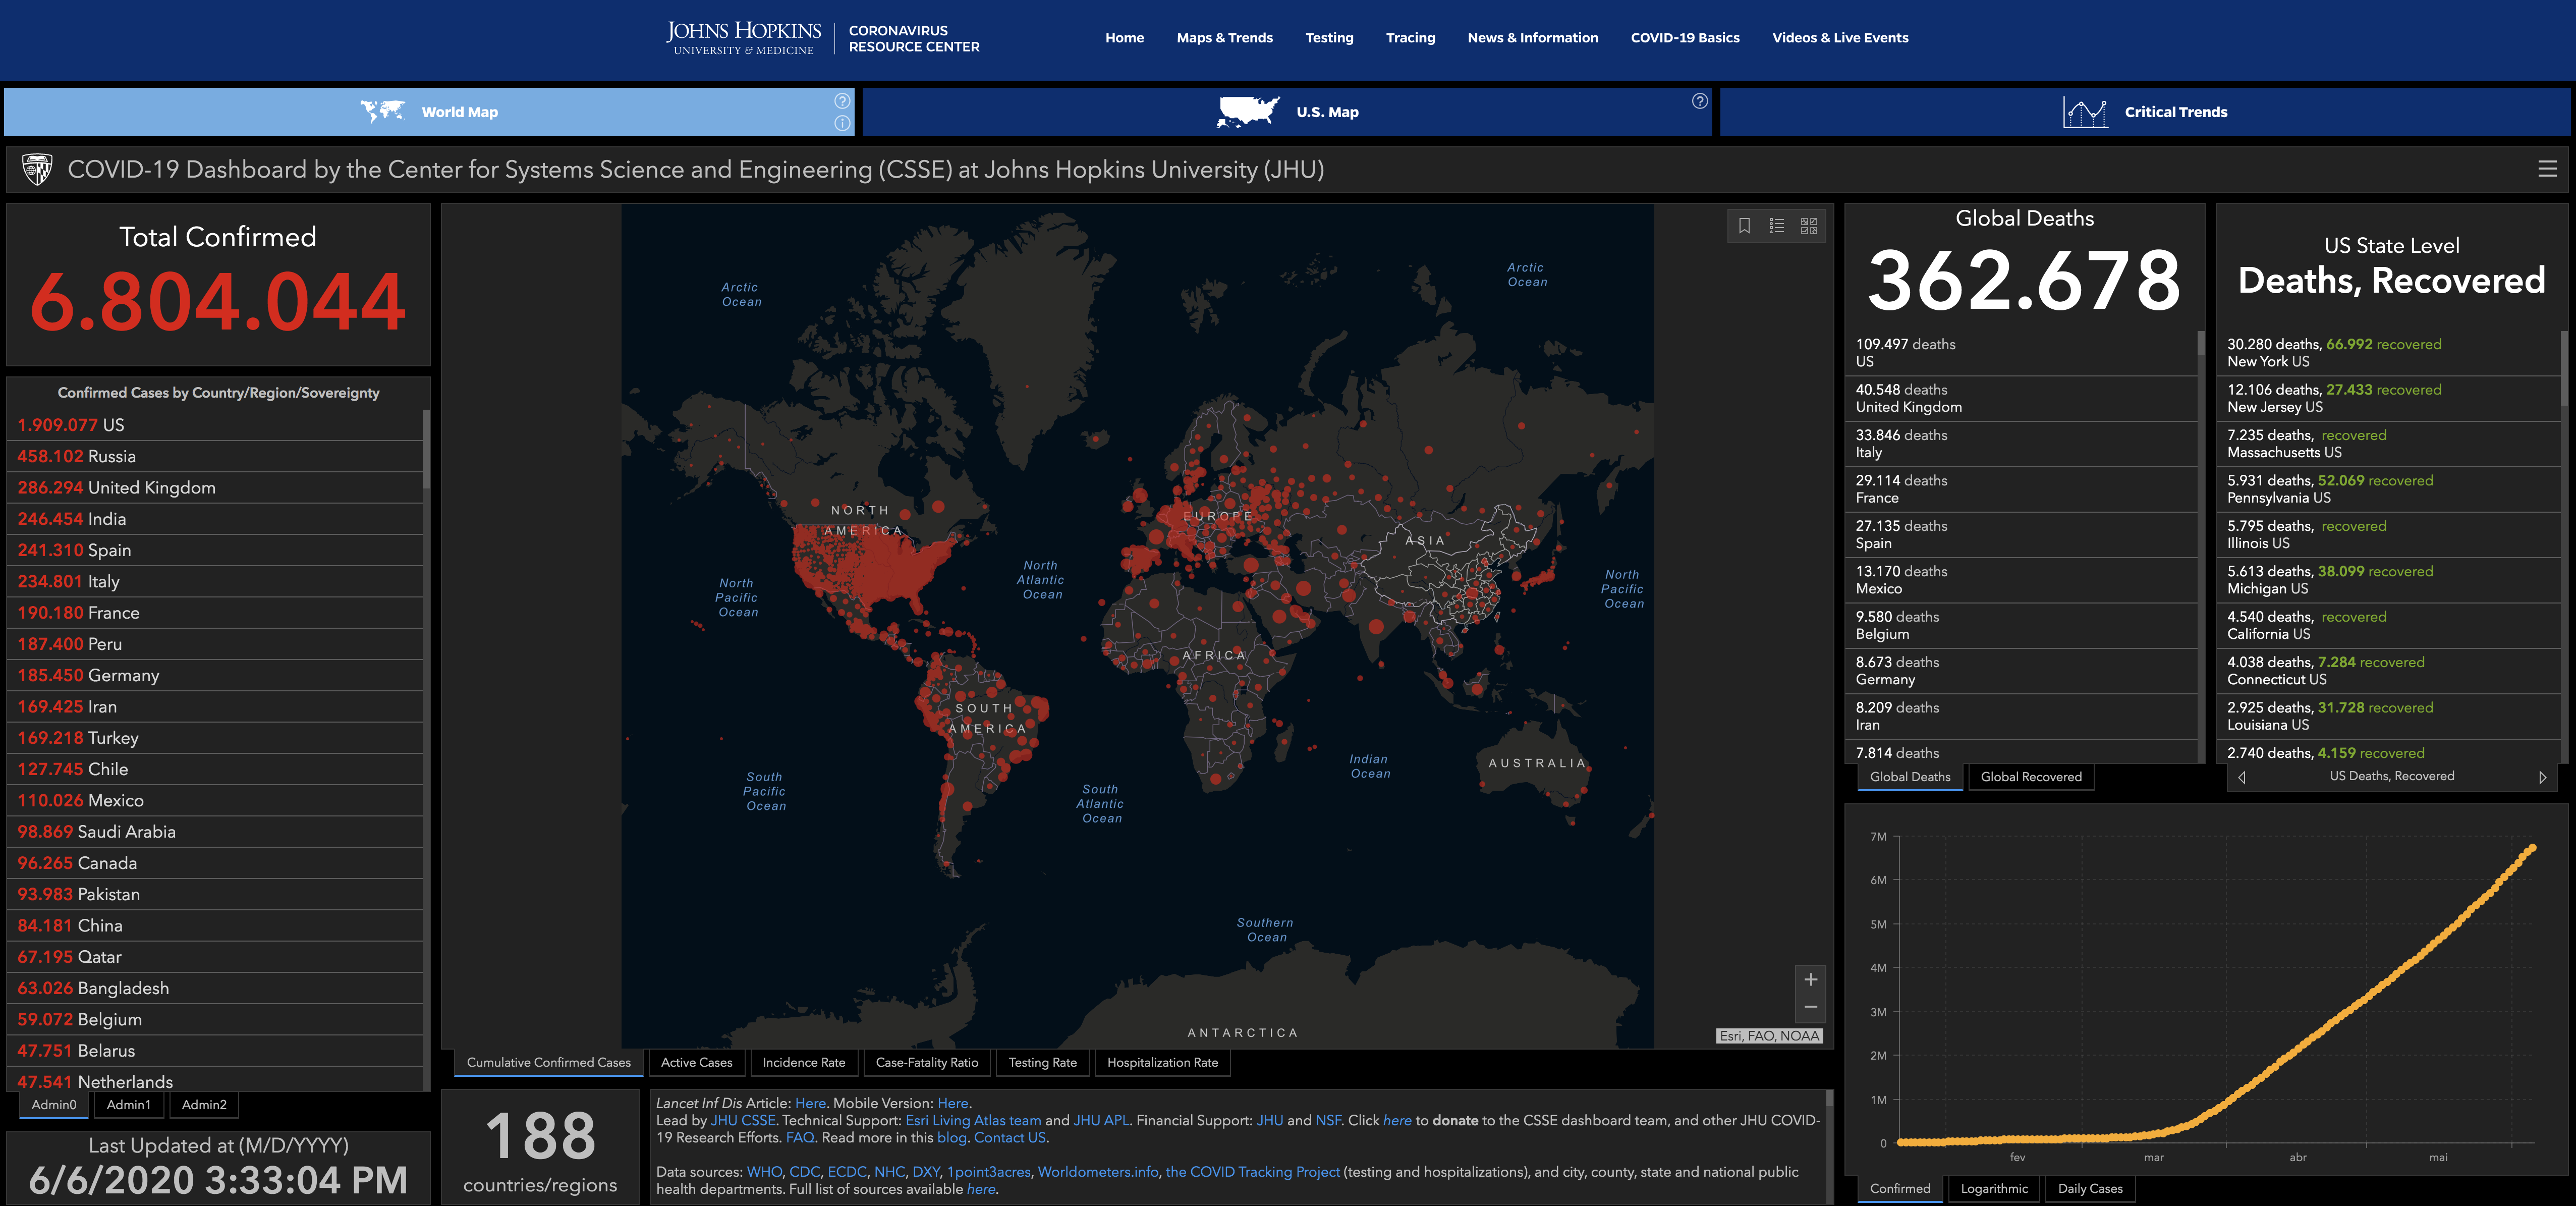Open the hamburger menu on dashboard header
This screenshot has width=2576, height=1206.
click(2547, 169)
